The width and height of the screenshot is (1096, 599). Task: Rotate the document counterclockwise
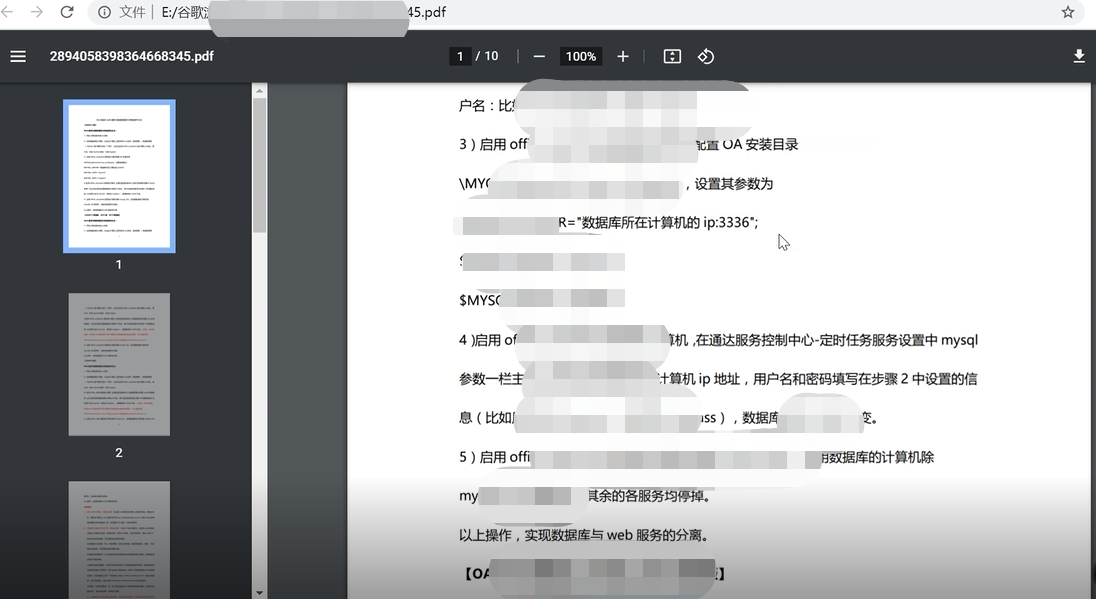click(x=706, y=57)
